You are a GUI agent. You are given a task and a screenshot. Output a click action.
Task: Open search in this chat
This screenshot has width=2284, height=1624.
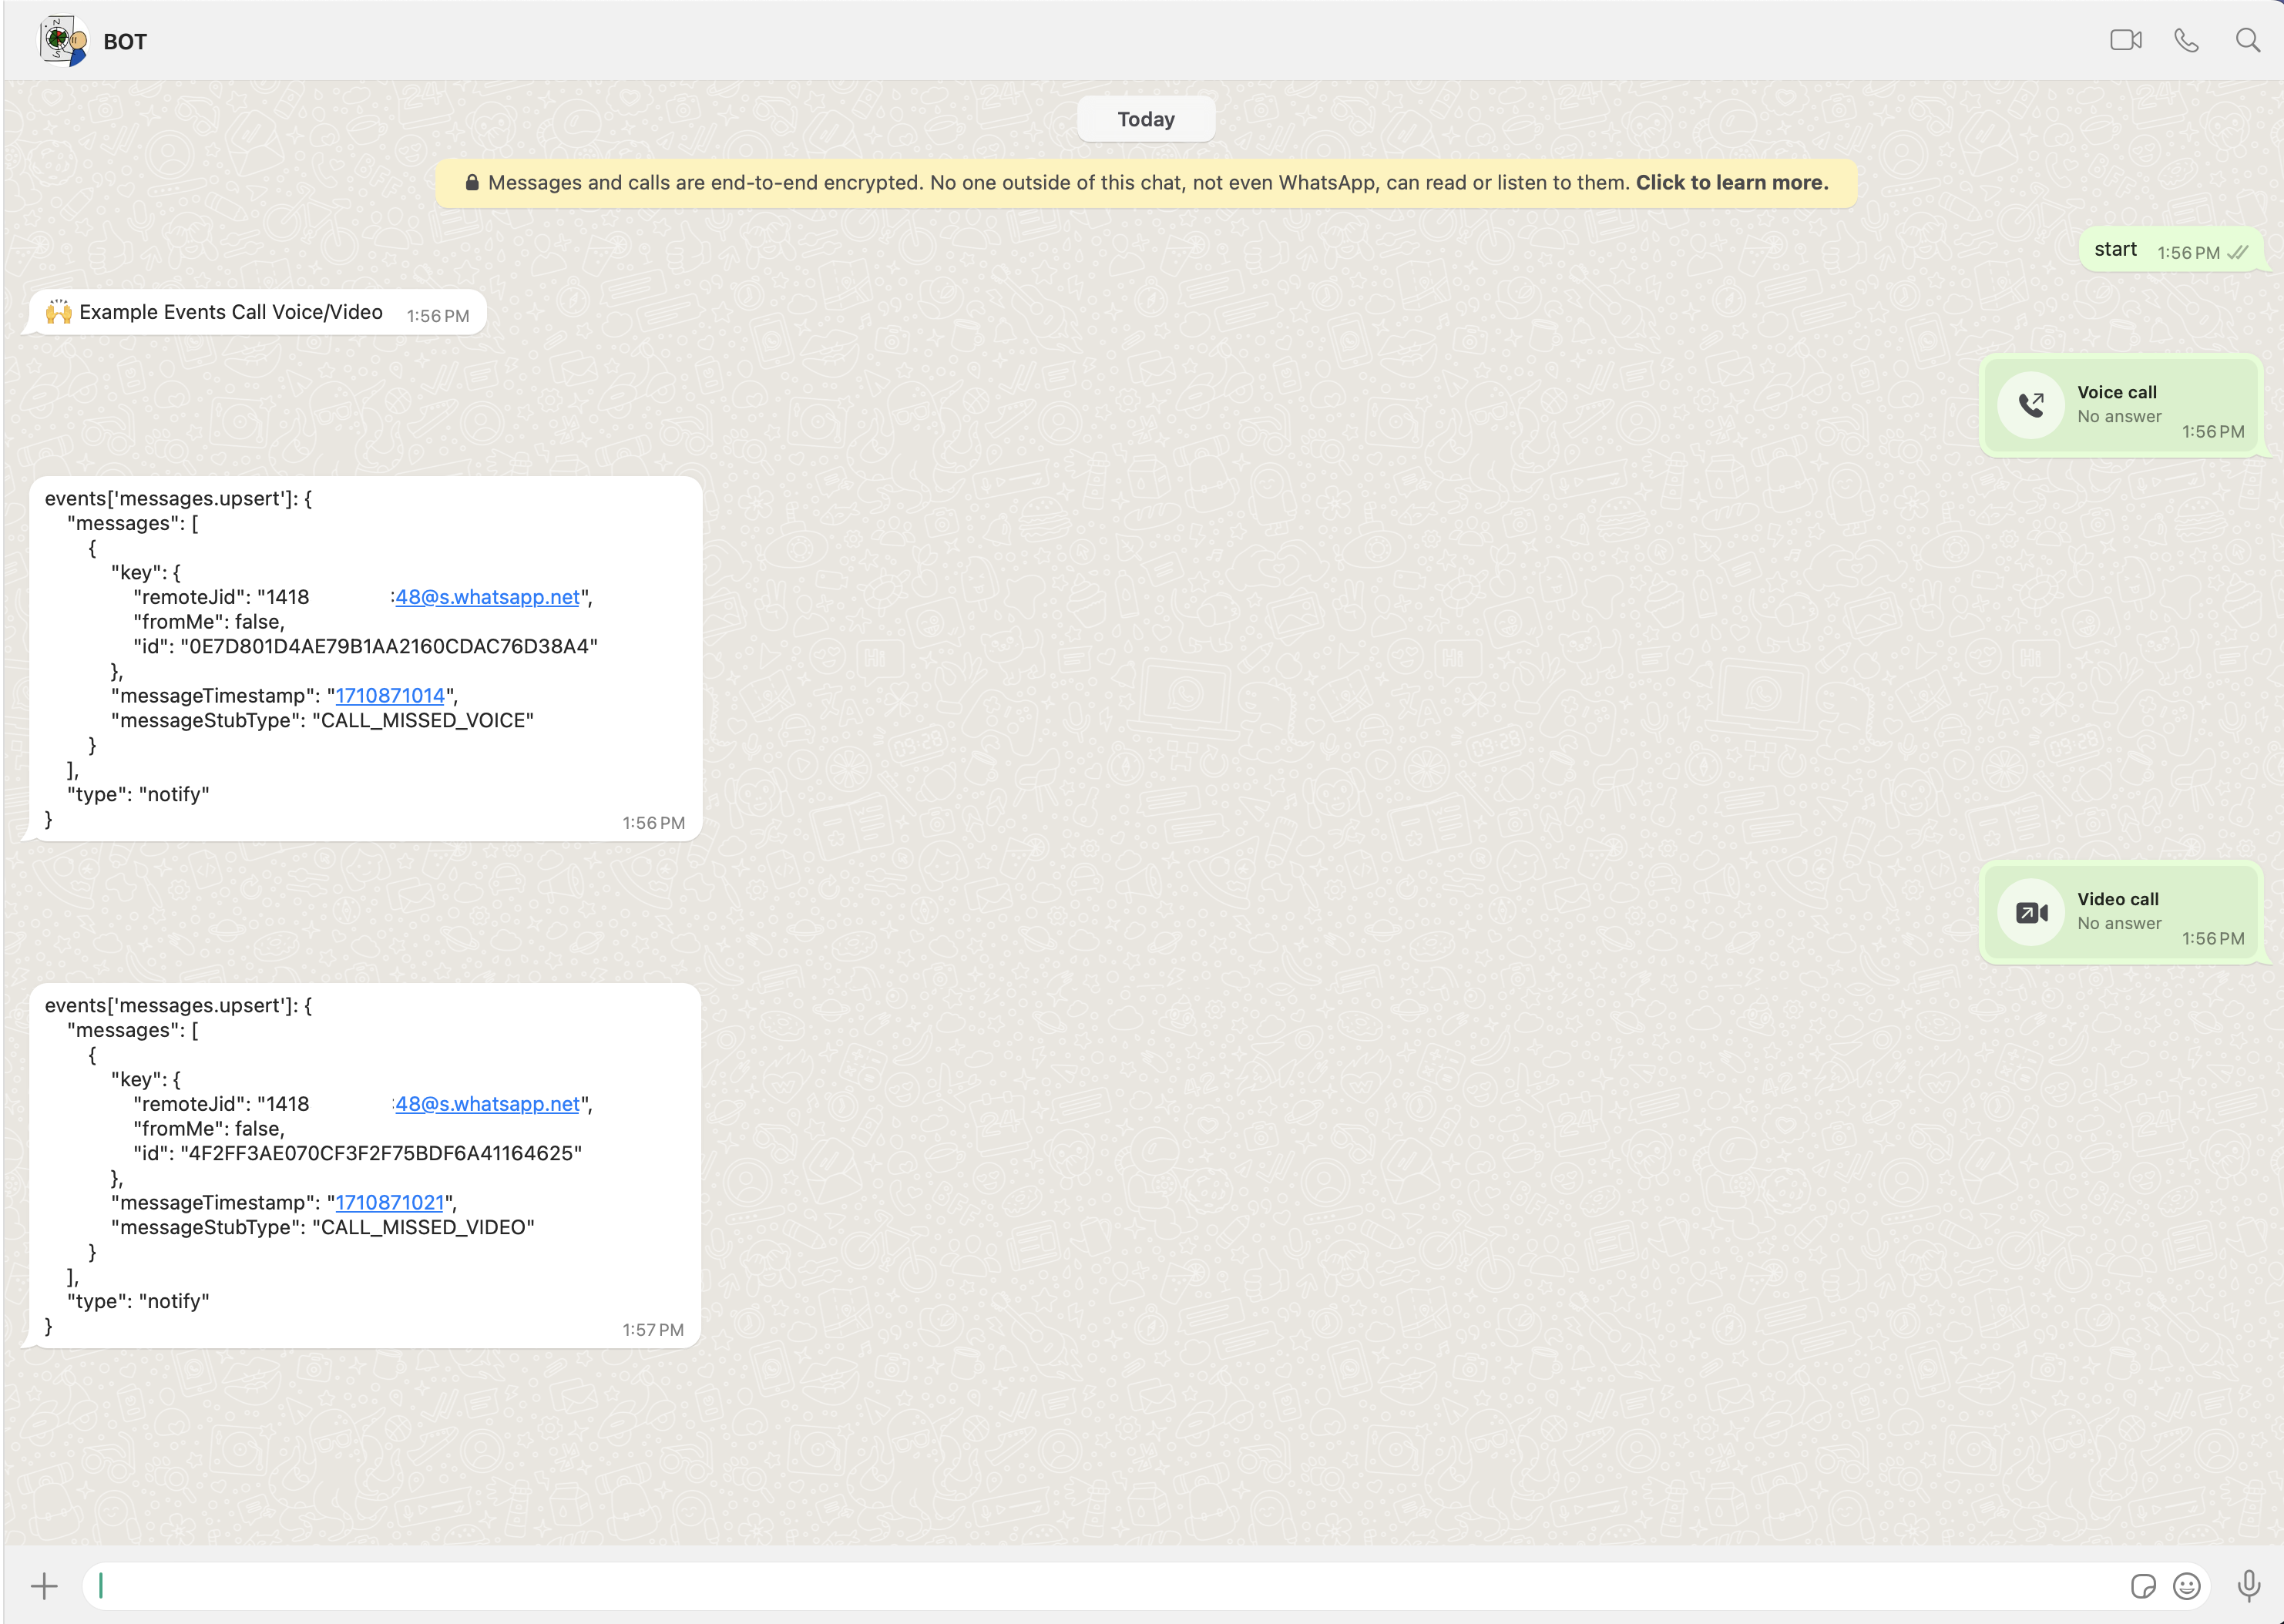tap(2247, 40)
